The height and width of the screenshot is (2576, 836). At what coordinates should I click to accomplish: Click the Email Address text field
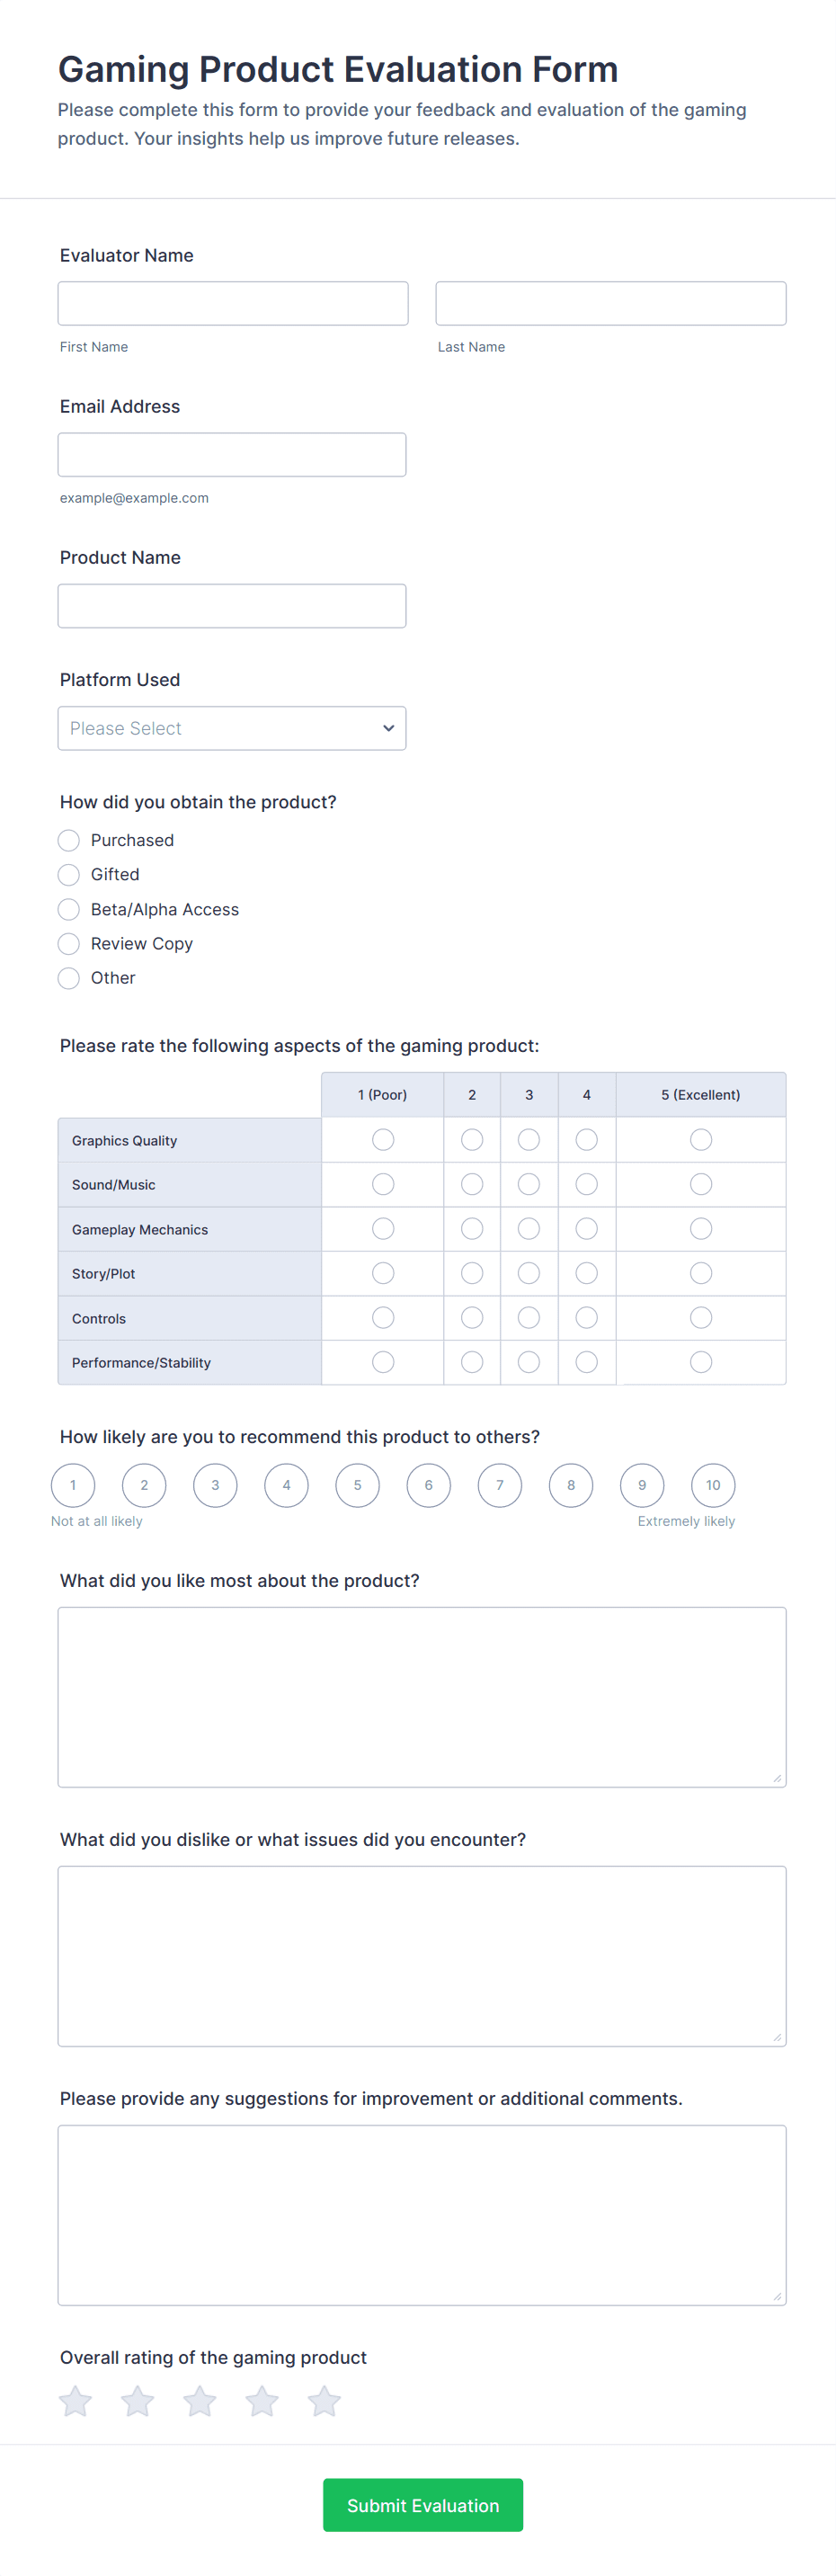click(x=232, y=455)
